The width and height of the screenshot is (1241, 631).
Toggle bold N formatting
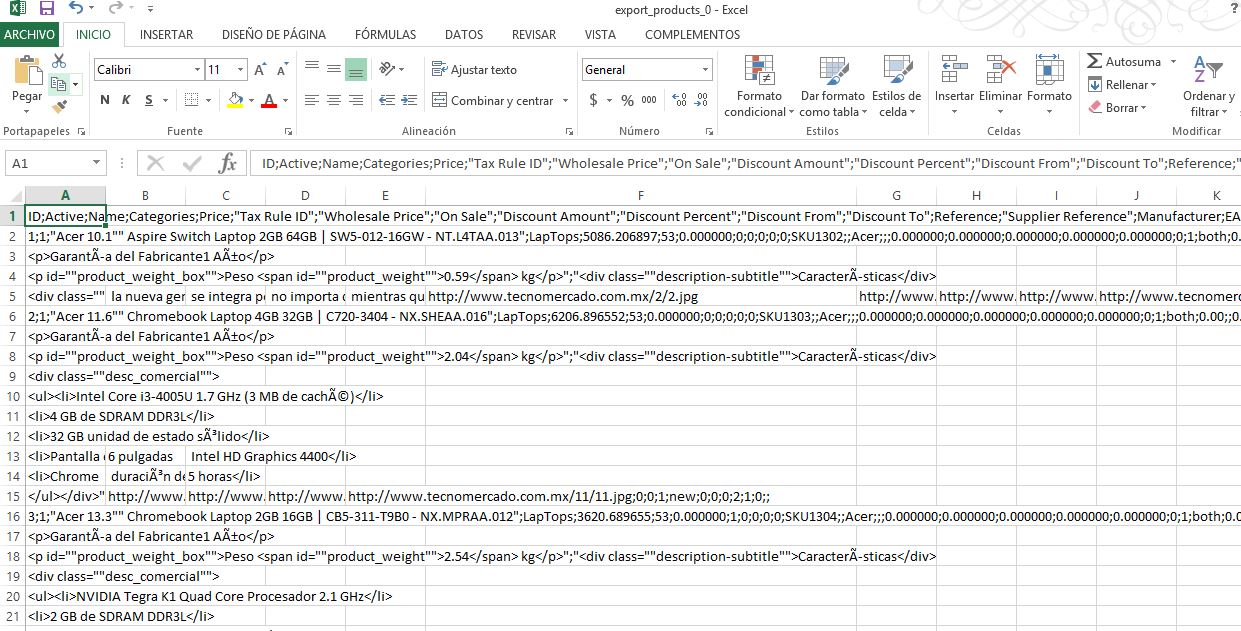coord(105,100)
